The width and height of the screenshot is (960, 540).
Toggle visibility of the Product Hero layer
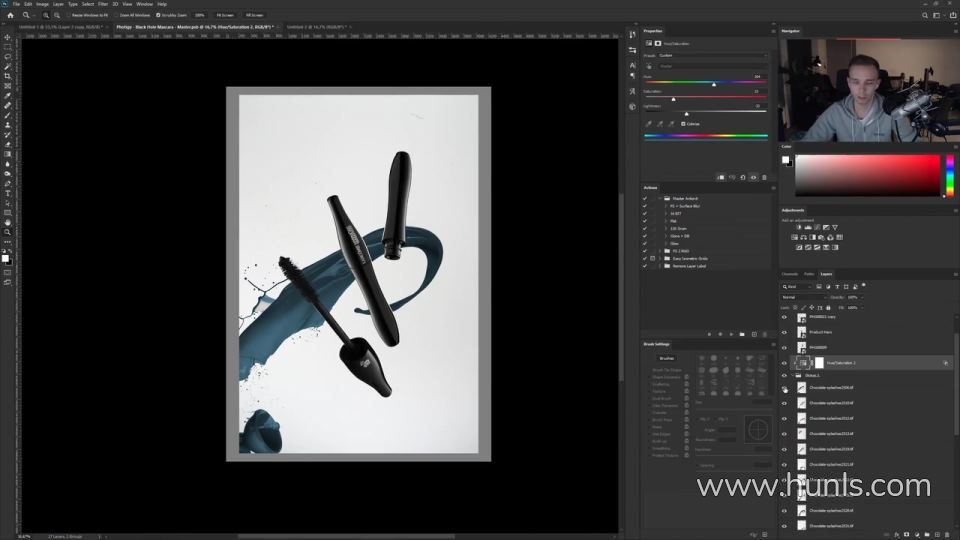click(784, 331)
